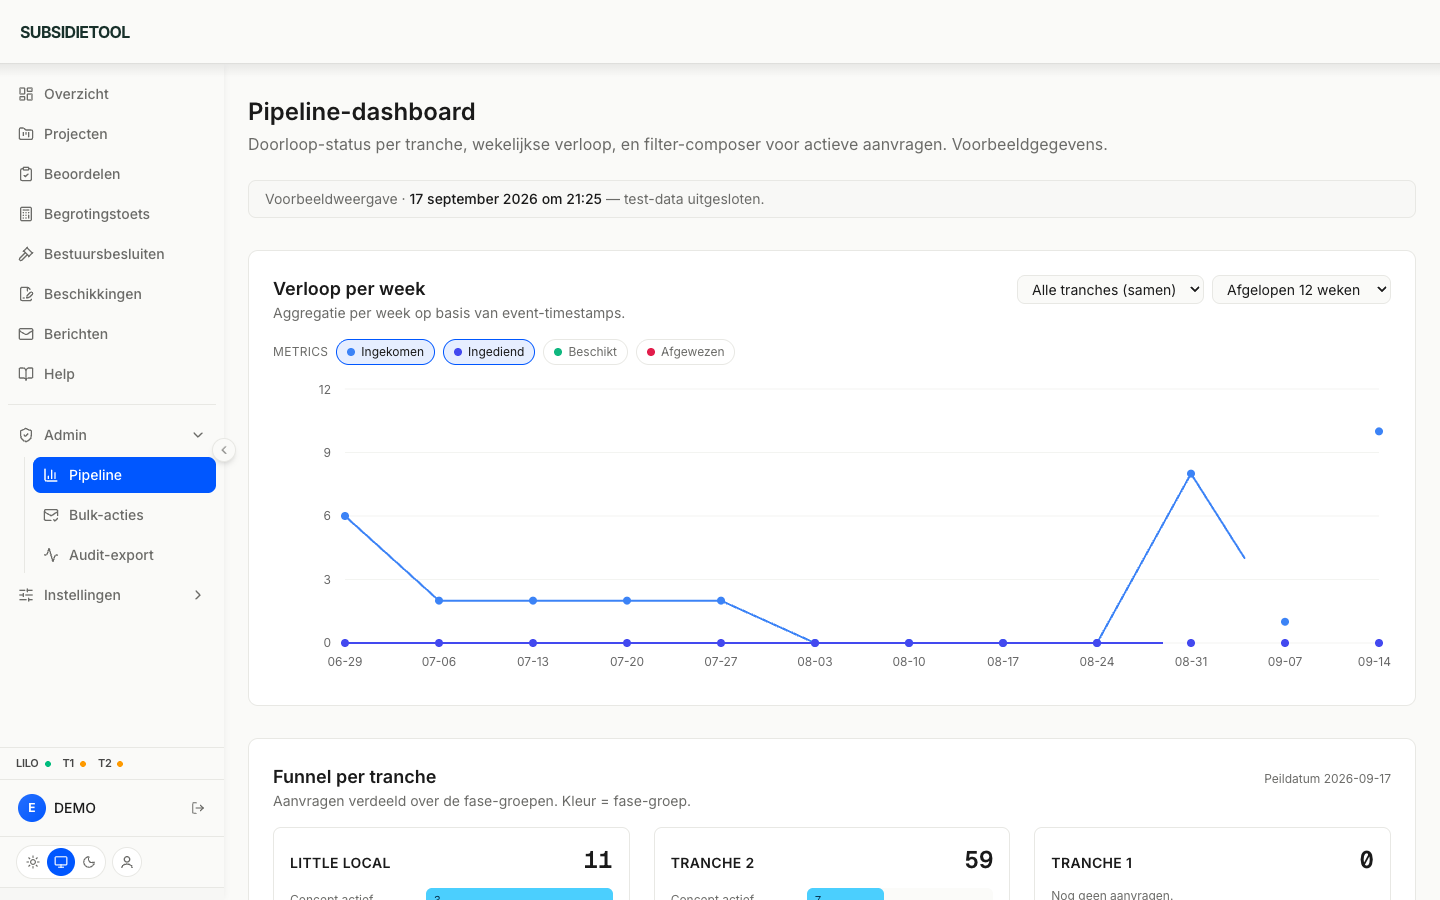The image size is (1440, 900).
Task: Click the logout icon next to DEMO
Action: pyautogui.click(x=198, y=808)
